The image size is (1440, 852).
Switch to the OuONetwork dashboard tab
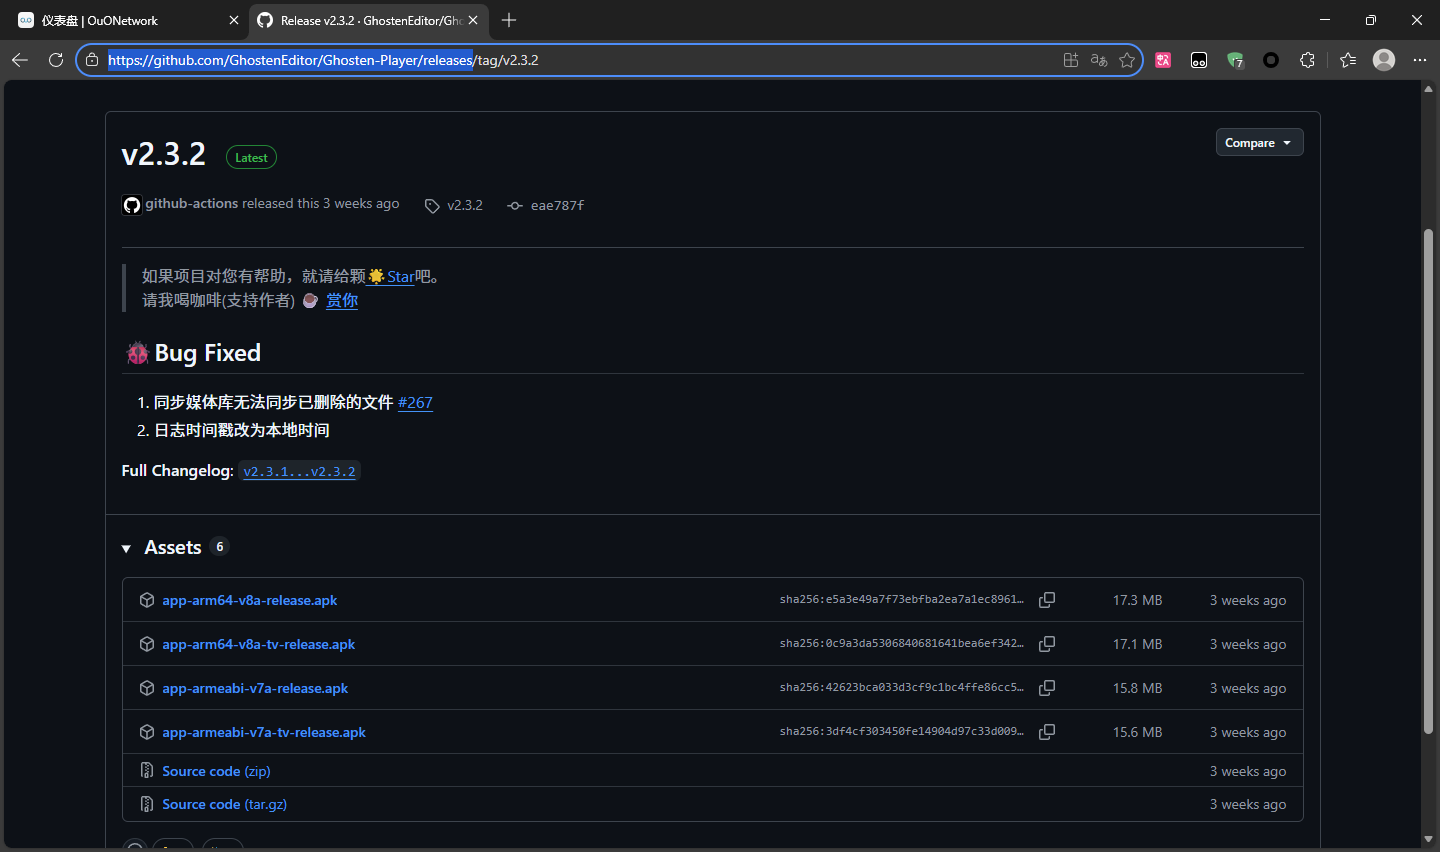(120, 20)
